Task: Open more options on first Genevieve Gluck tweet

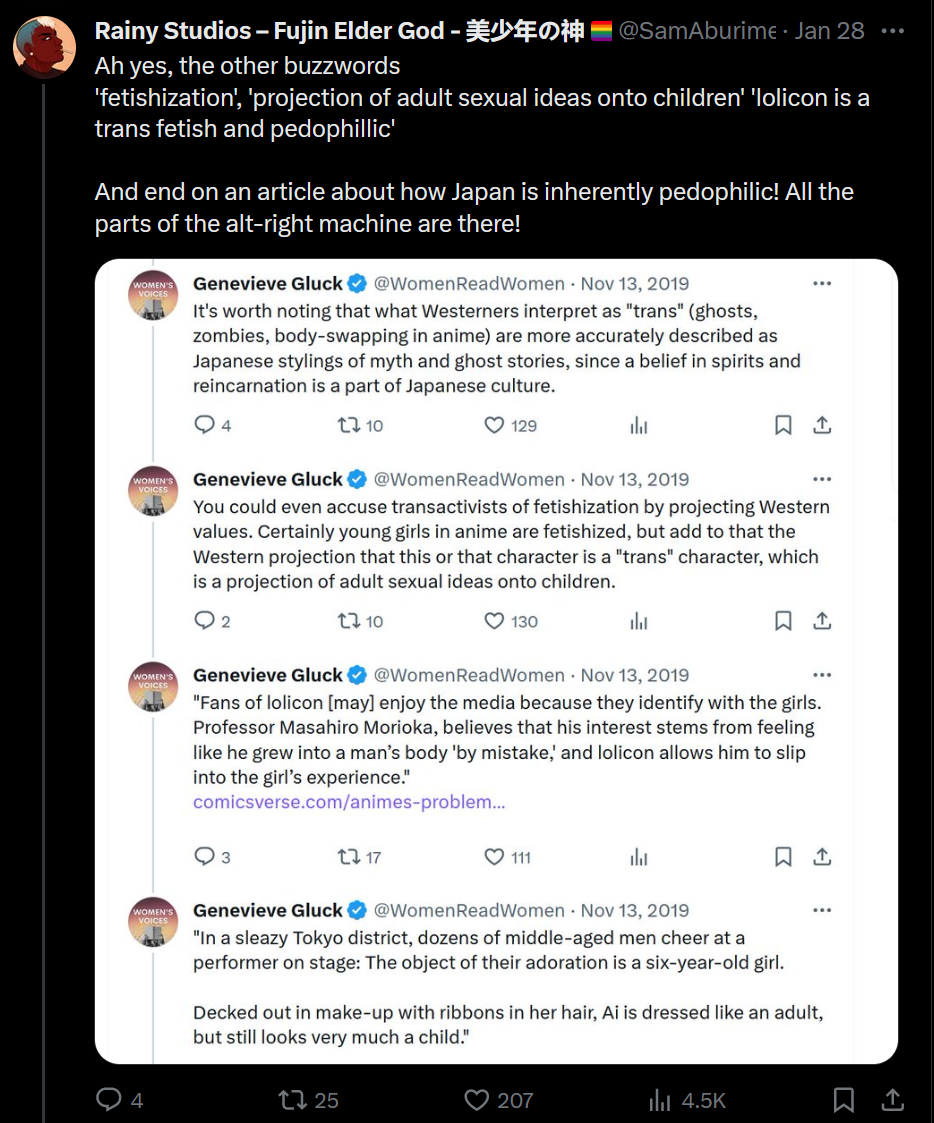Action: click(x=822, y=283)
